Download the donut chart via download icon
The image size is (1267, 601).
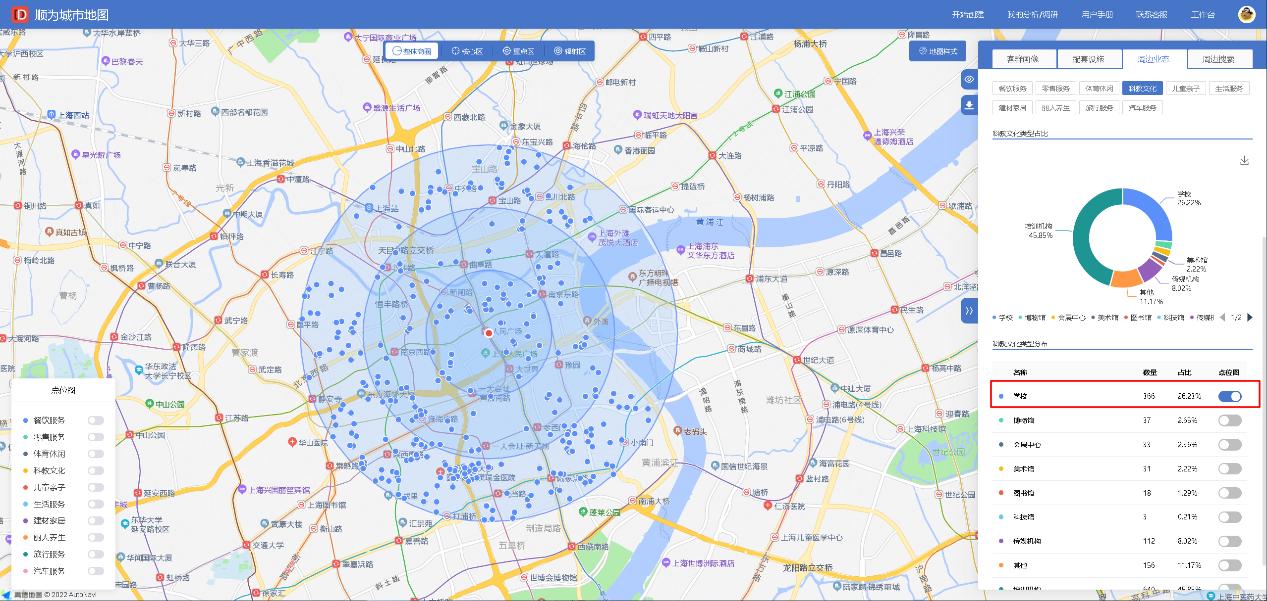coord(1244,160)
